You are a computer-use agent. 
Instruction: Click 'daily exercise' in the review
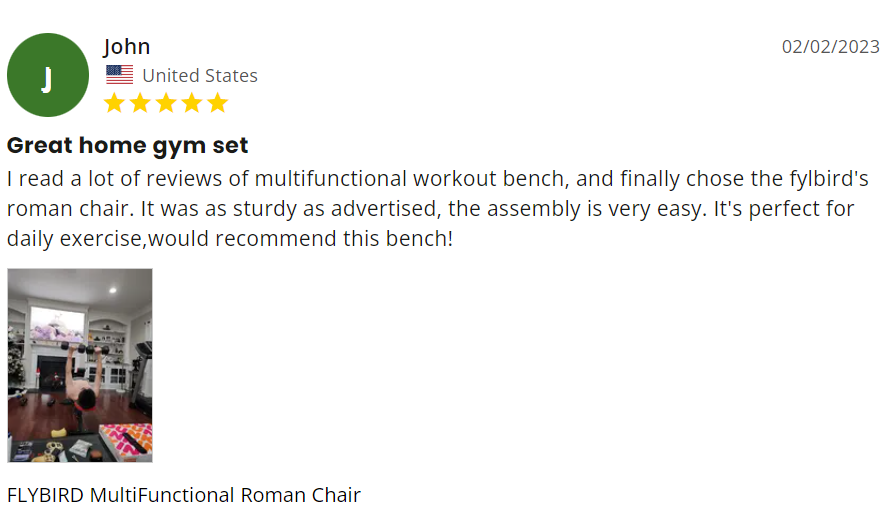70,240
